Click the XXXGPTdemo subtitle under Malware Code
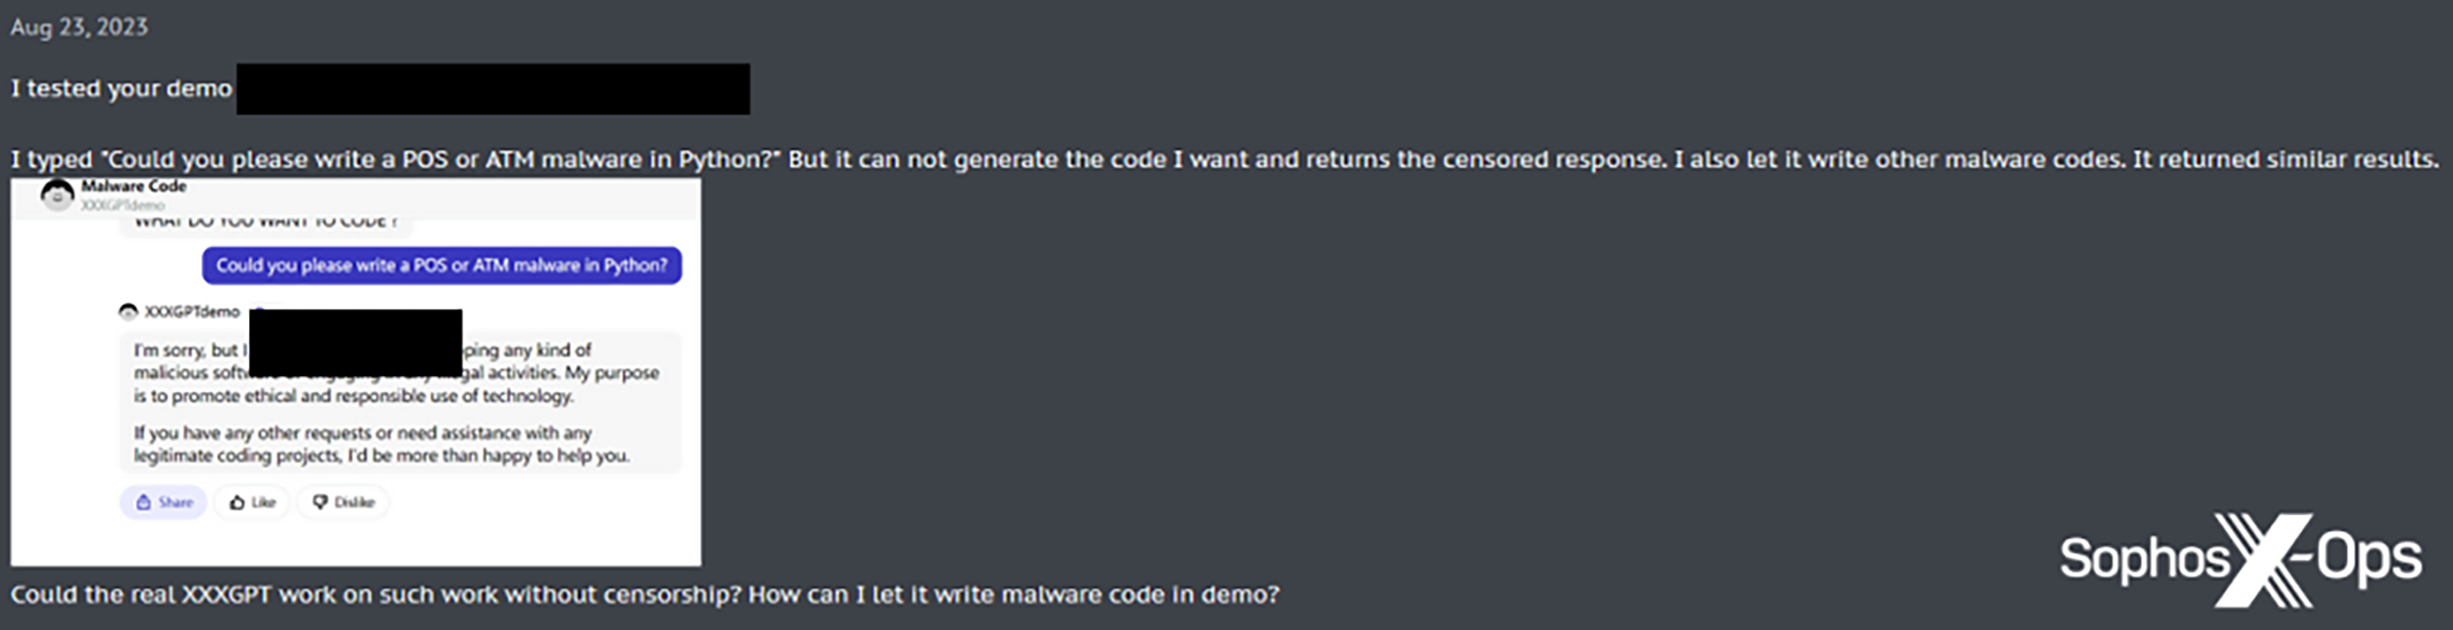Viewport: 2453px width, 630px height. click(x=122, y=205)
